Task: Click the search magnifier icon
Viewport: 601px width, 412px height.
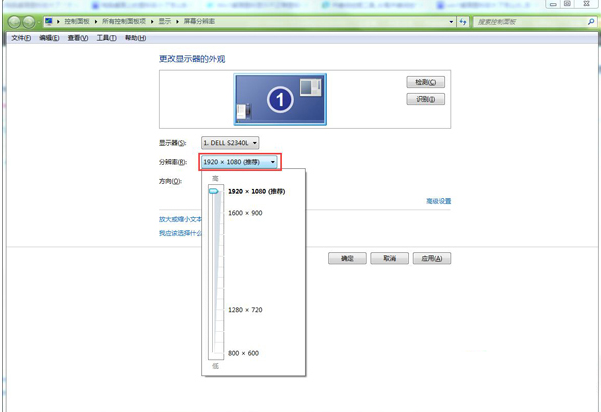Action: pyautogui.click(x=590, y=21)
